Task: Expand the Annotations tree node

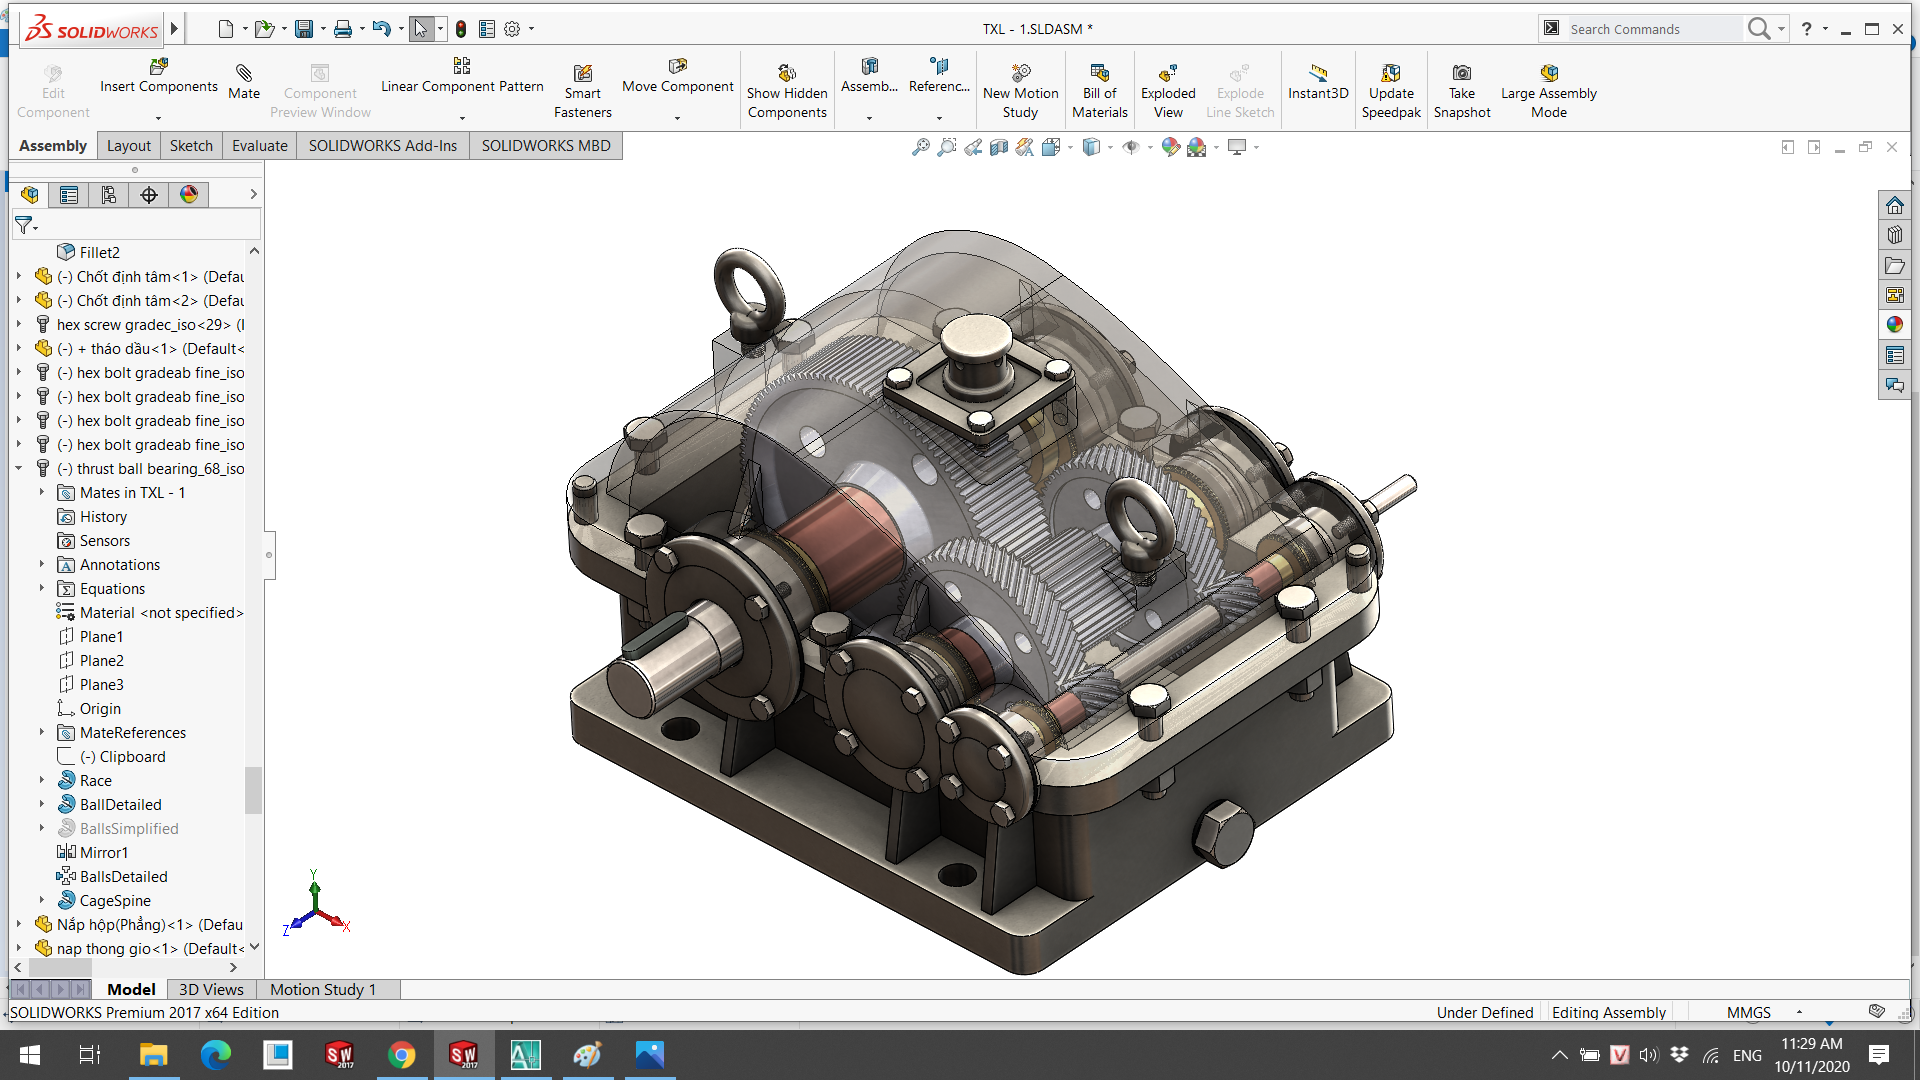Action: coord(42,565)
